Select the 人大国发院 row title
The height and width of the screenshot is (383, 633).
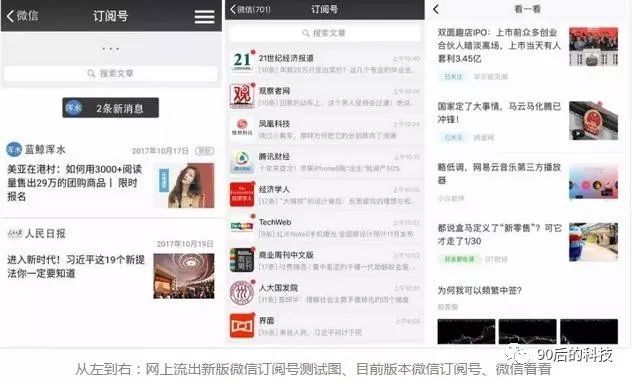pos(278,288)
